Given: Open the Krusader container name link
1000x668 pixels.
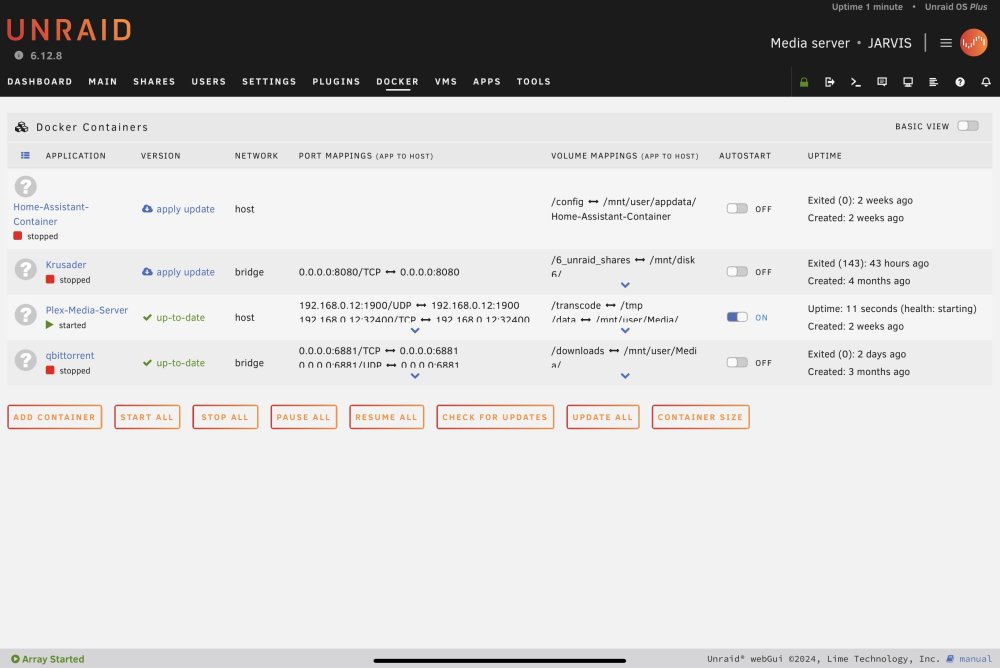Looking at the screenshot, I should pos(66,264).
